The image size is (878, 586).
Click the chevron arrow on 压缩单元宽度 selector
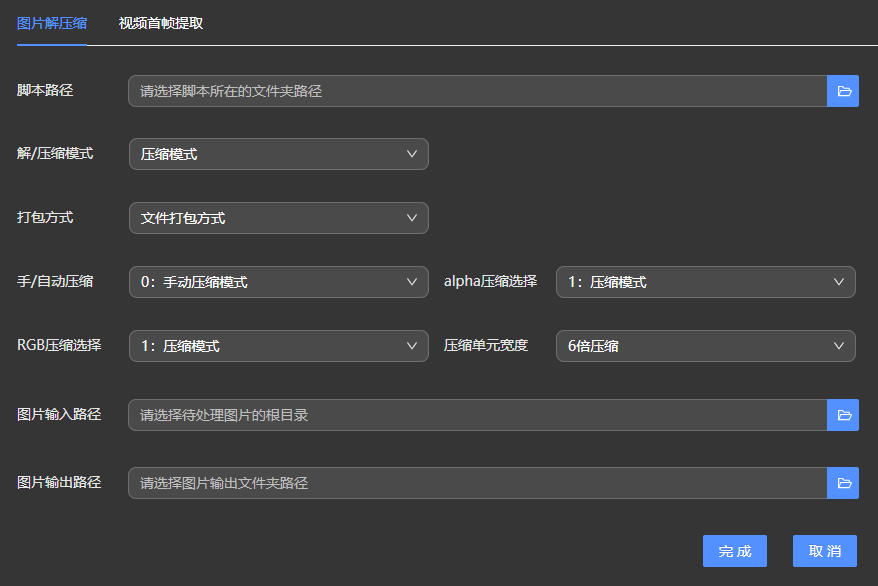839,346
